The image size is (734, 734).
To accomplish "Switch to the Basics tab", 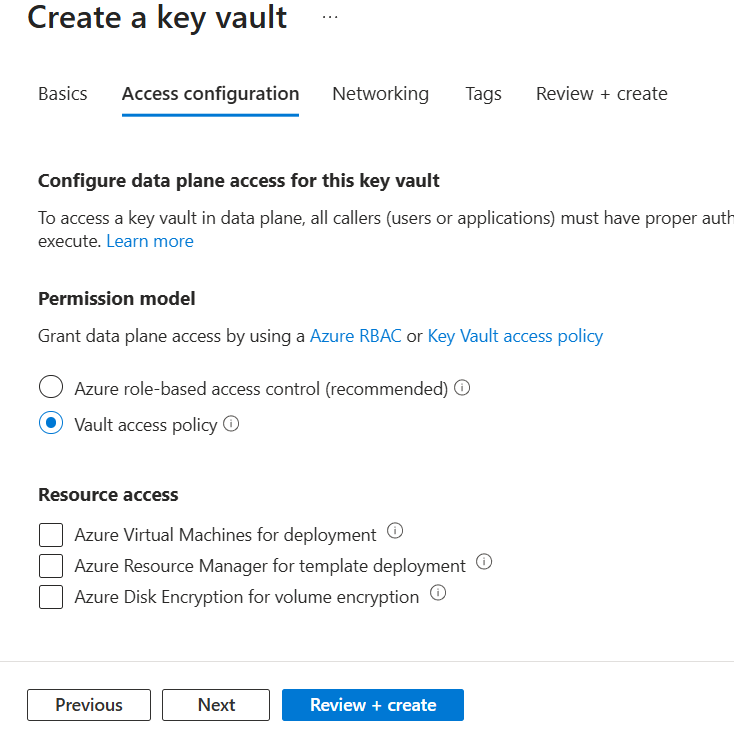I will [63, 94].
